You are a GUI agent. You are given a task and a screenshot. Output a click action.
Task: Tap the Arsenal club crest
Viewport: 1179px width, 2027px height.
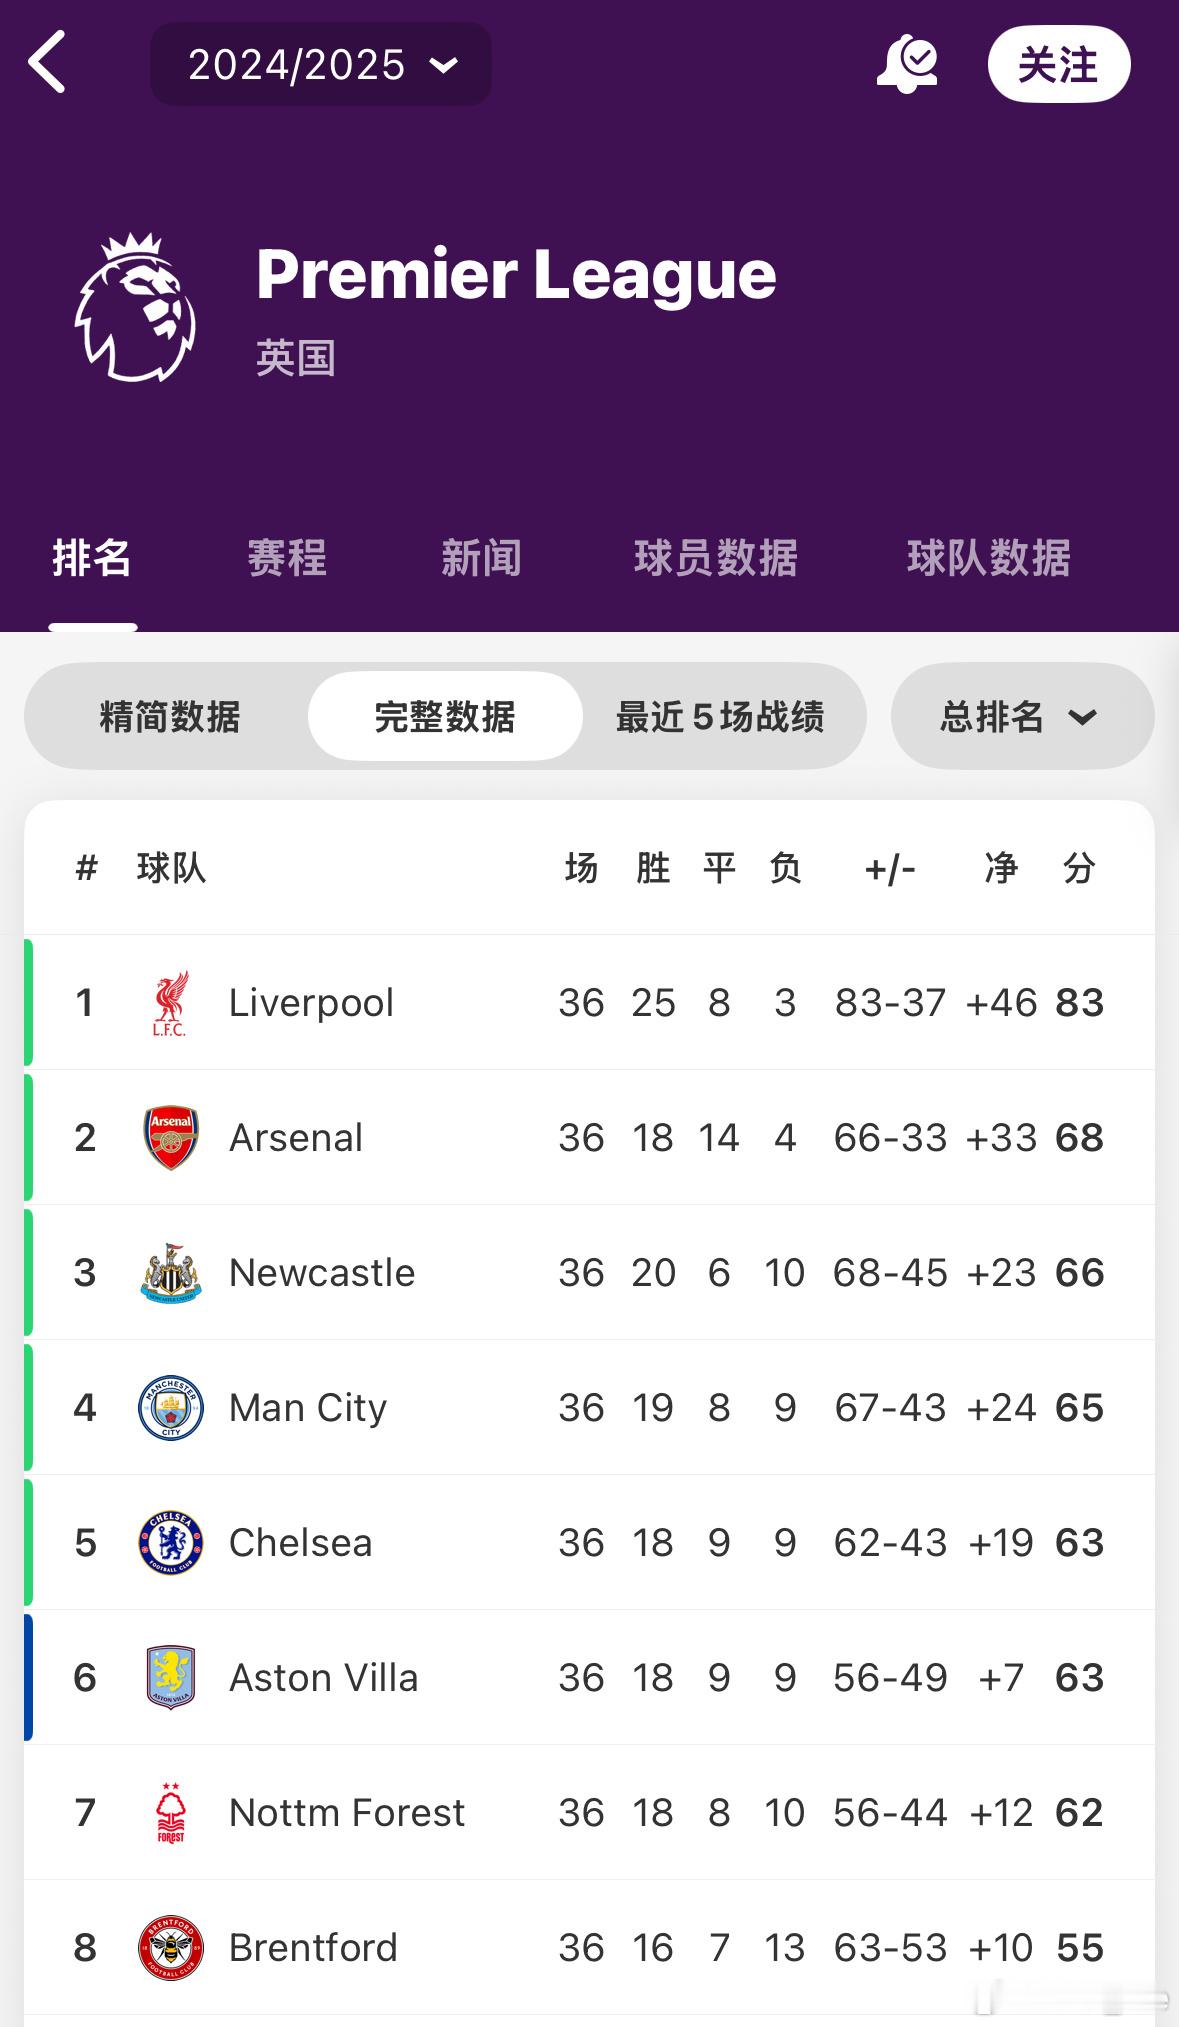[x=171, y=1138]
